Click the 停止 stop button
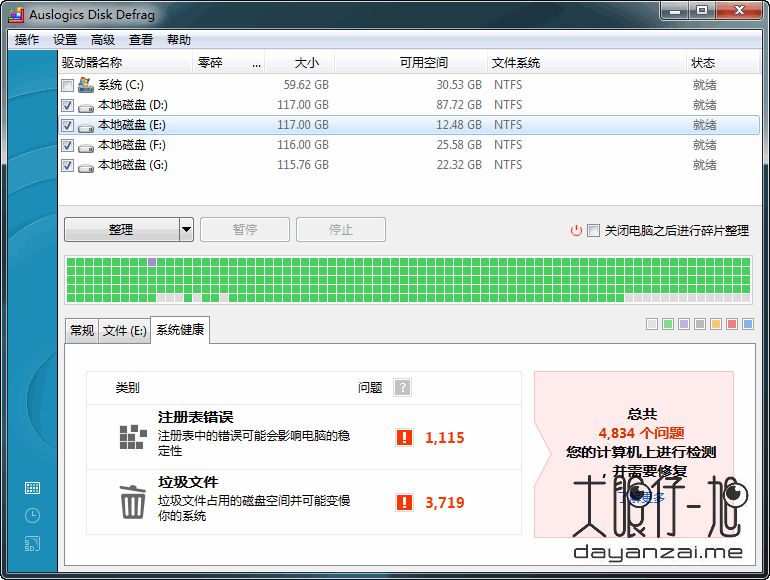The width and height of the screenshot is (770, 580). (x=341, y=229)
